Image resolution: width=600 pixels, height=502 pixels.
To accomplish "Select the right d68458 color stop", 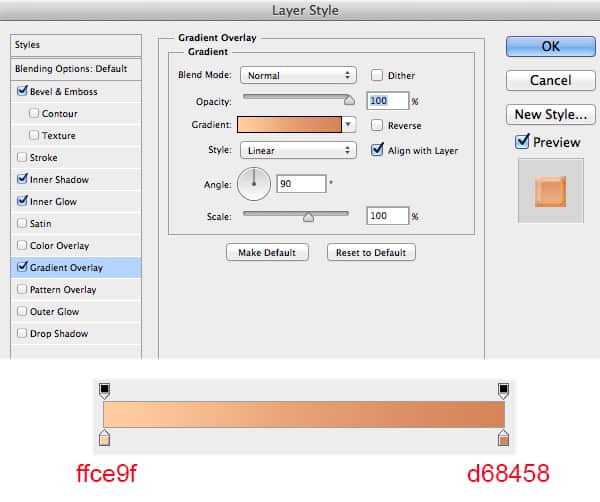I will click(504, 439).
